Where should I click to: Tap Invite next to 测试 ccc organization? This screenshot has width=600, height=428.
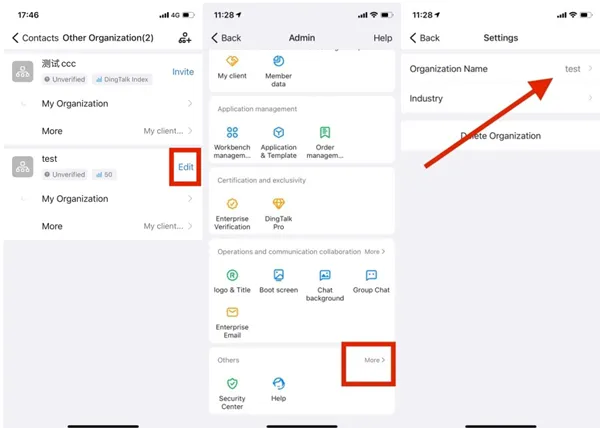(183, 72)
